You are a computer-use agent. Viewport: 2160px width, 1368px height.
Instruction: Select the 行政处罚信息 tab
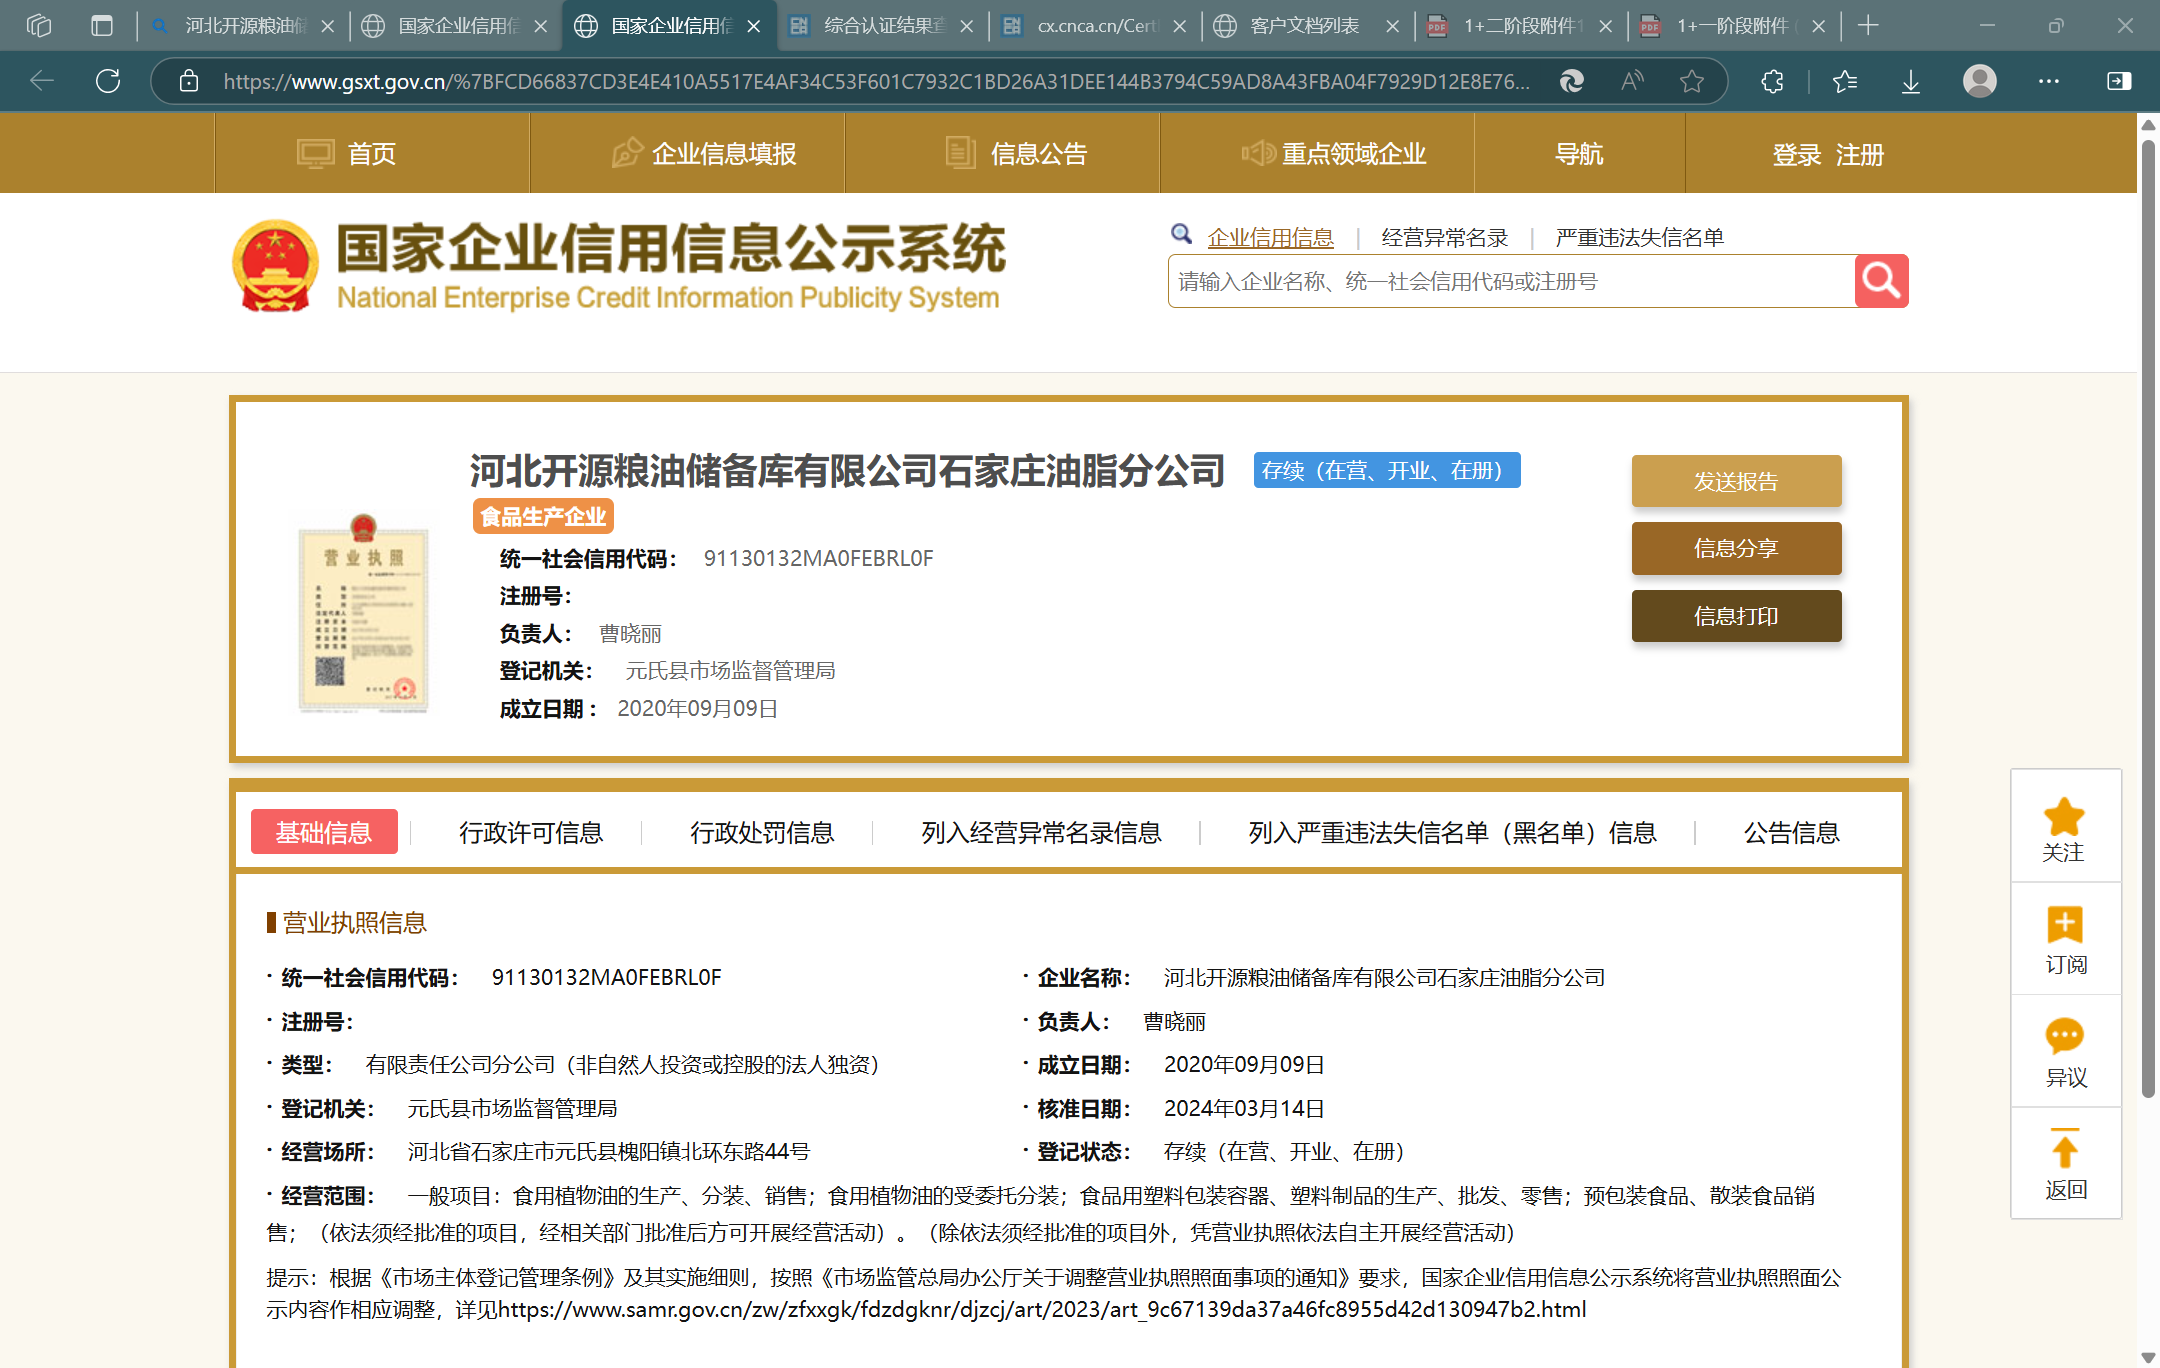pyautogui.click(x=762, y=832)
